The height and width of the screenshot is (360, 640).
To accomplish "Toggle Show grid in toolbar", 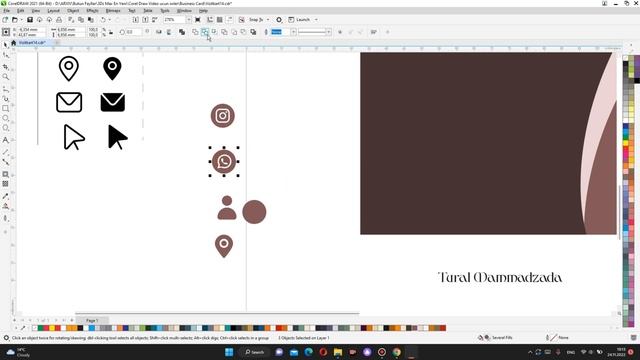I will click(x=220, y=20).
